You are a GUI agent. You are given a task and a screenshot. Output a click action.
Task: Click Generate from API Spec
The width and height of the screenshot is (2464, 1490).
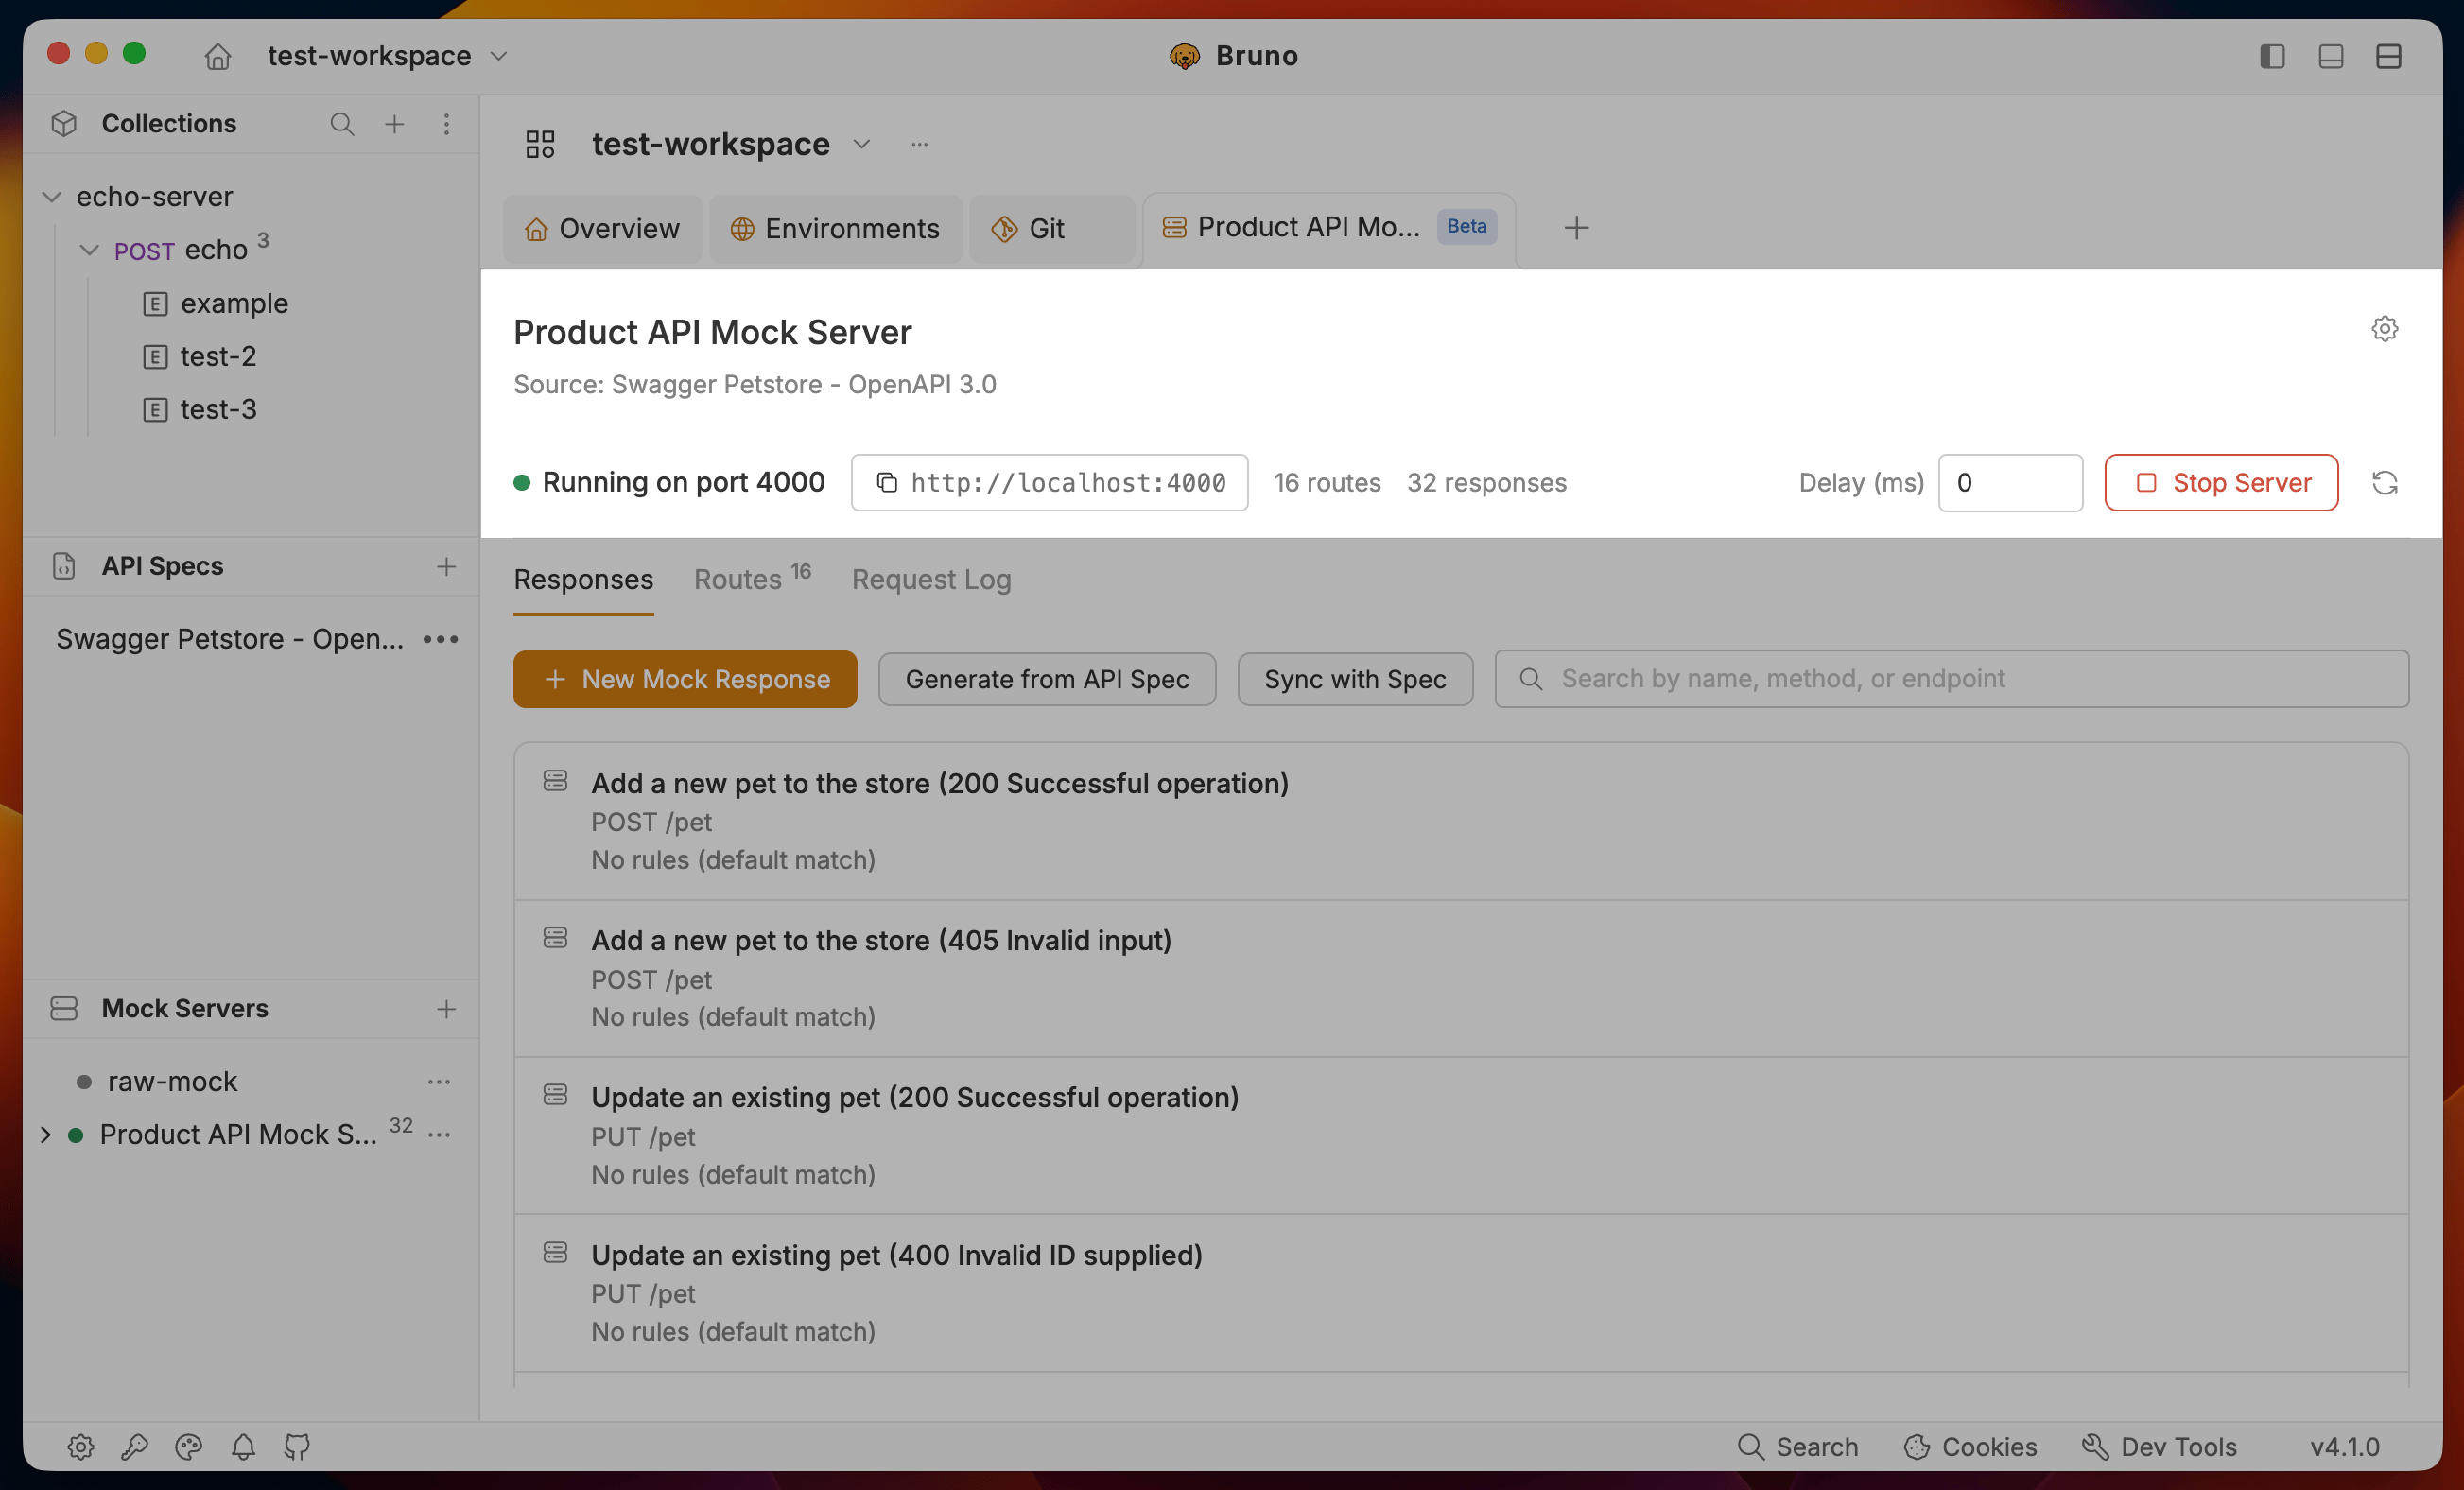1047,680
